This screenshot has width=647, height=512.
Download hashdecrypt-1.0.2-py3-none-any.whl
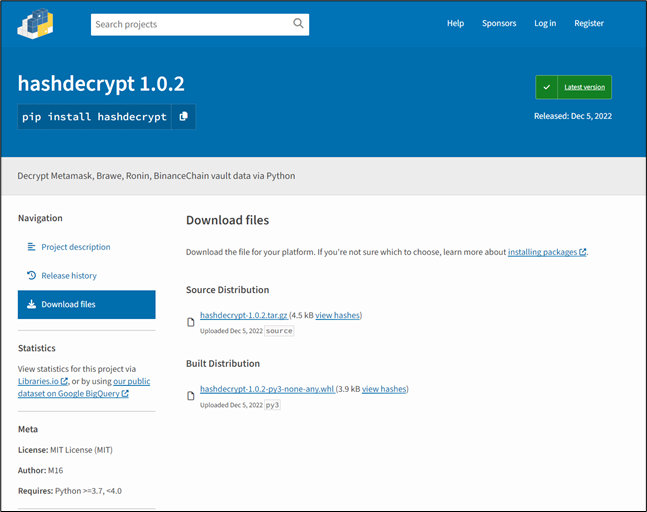coord(267,389)
